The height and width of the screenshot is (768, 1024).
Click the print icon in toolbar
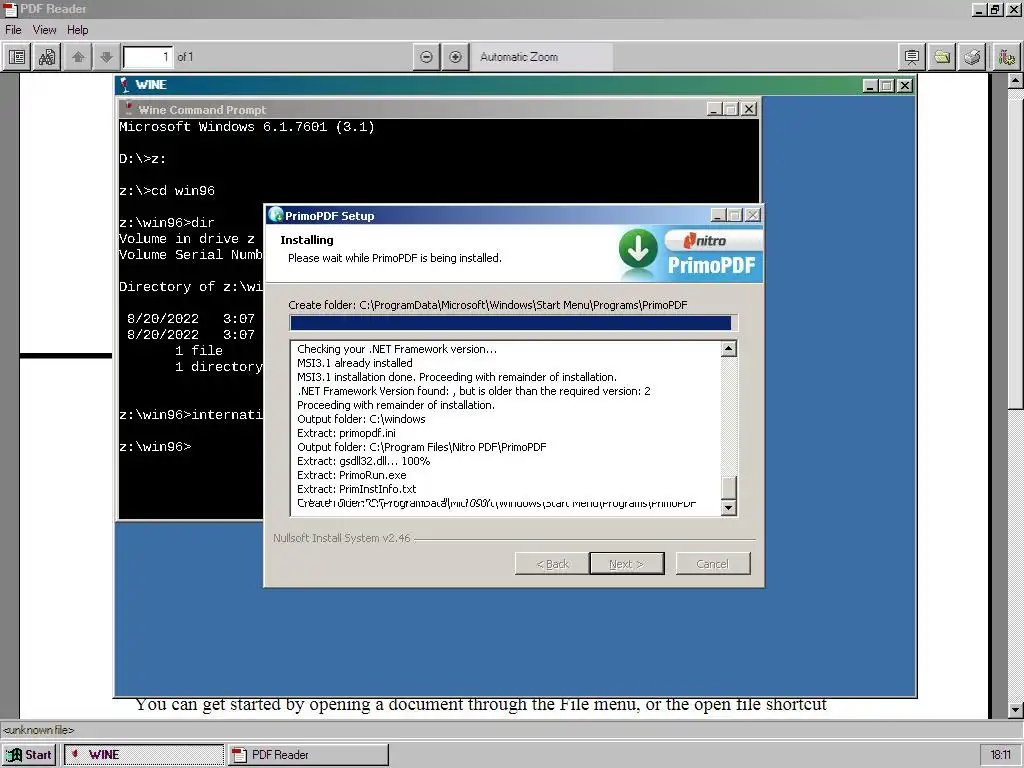(972, 57)
